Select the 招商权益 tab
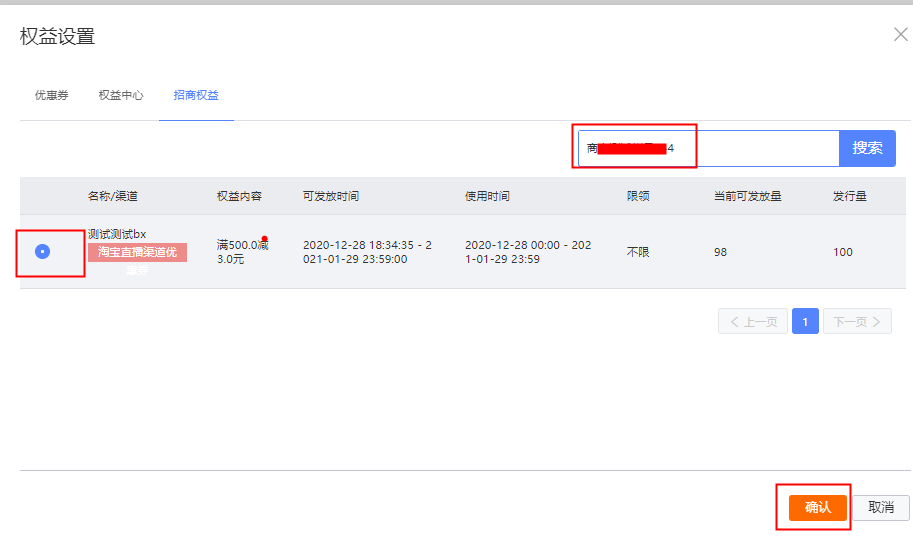The image size is (913, 538). (x=196, y=95)
